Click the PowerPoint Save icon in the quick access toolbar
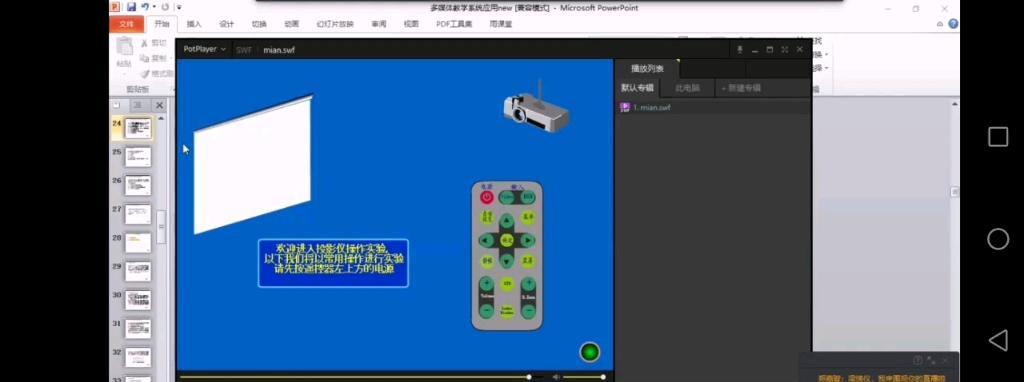The height and width of the screenshot is (382, 1024). pos(132,7)
